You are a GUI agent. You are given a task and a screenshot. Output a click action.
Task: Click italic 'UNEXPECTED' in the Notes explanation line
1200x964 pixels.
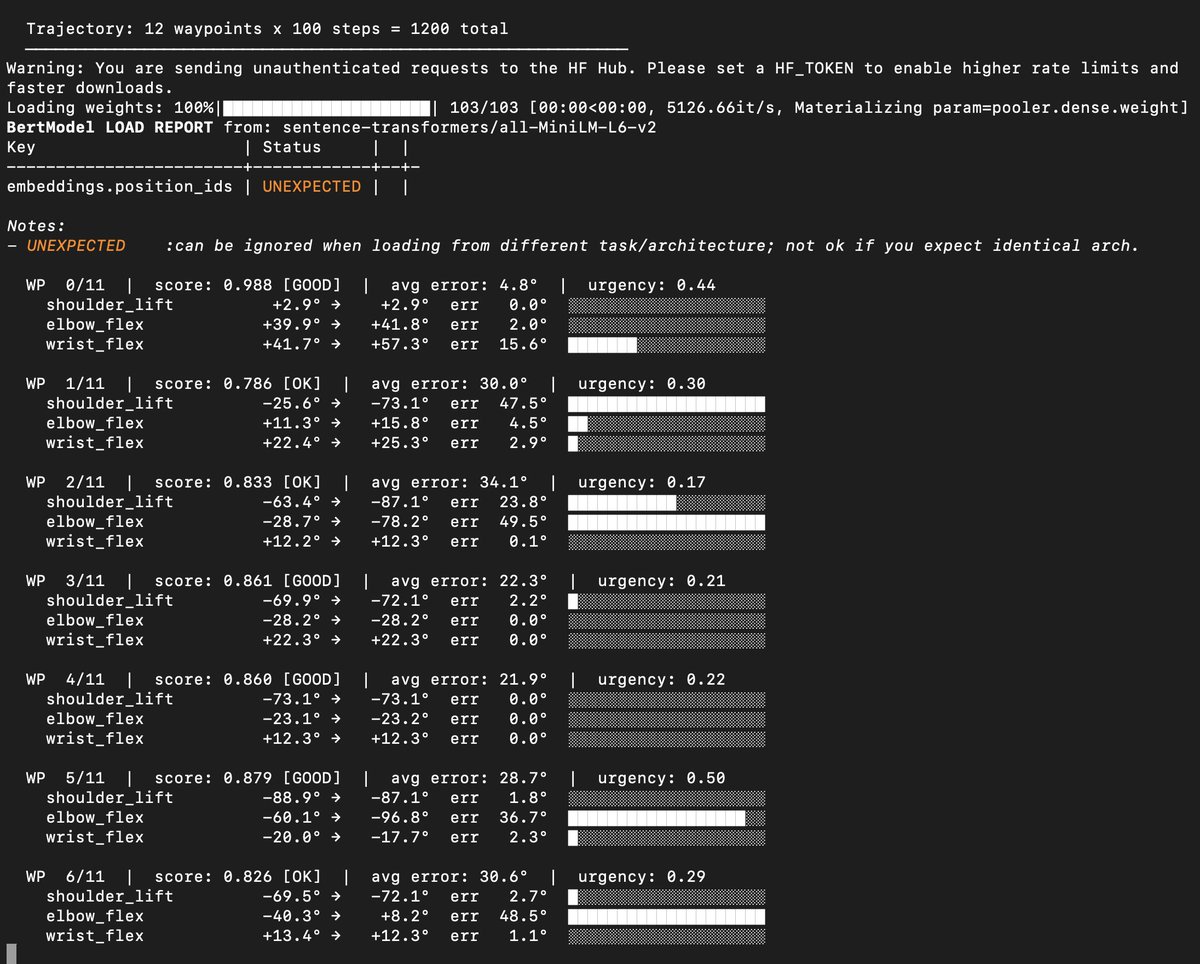[76, 245]
